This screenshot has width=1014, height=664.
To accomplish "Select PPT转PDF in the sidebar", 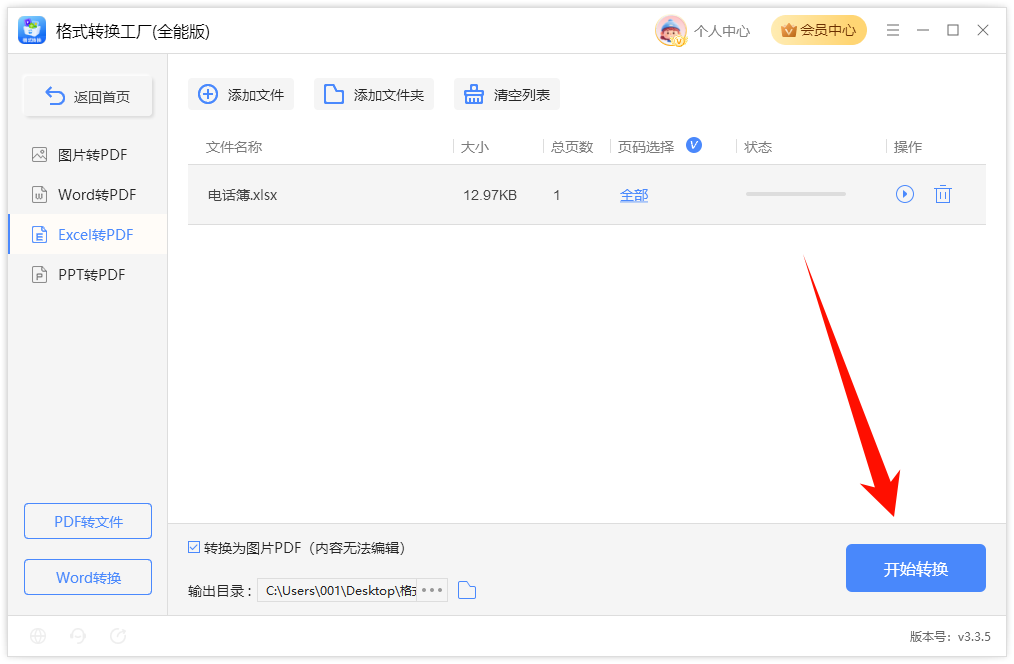I will (x=88, y=275).
